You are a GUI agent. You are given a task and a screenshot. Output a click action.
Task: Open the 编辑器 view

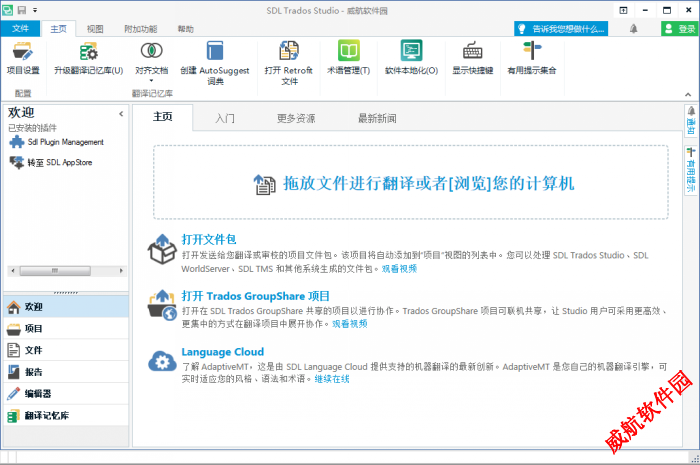point(66,394)
